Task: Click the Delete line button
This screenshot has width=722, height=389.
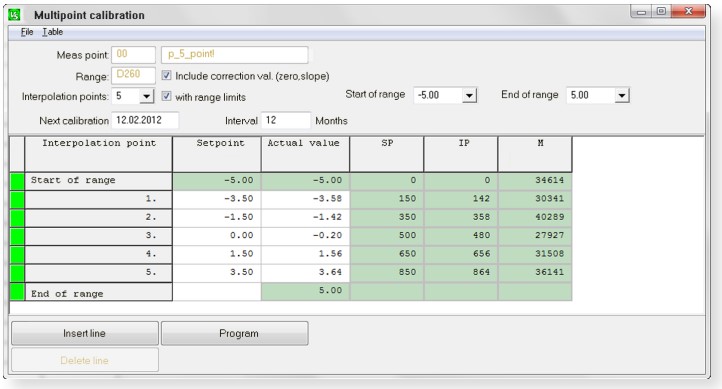Action: coord(85,360)
